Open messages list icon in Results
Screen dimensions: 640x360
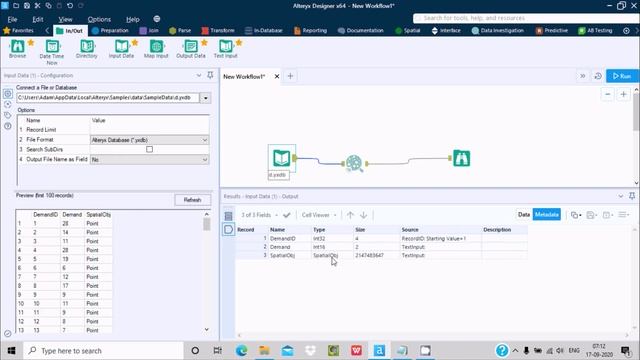click(x=228, y=216)
